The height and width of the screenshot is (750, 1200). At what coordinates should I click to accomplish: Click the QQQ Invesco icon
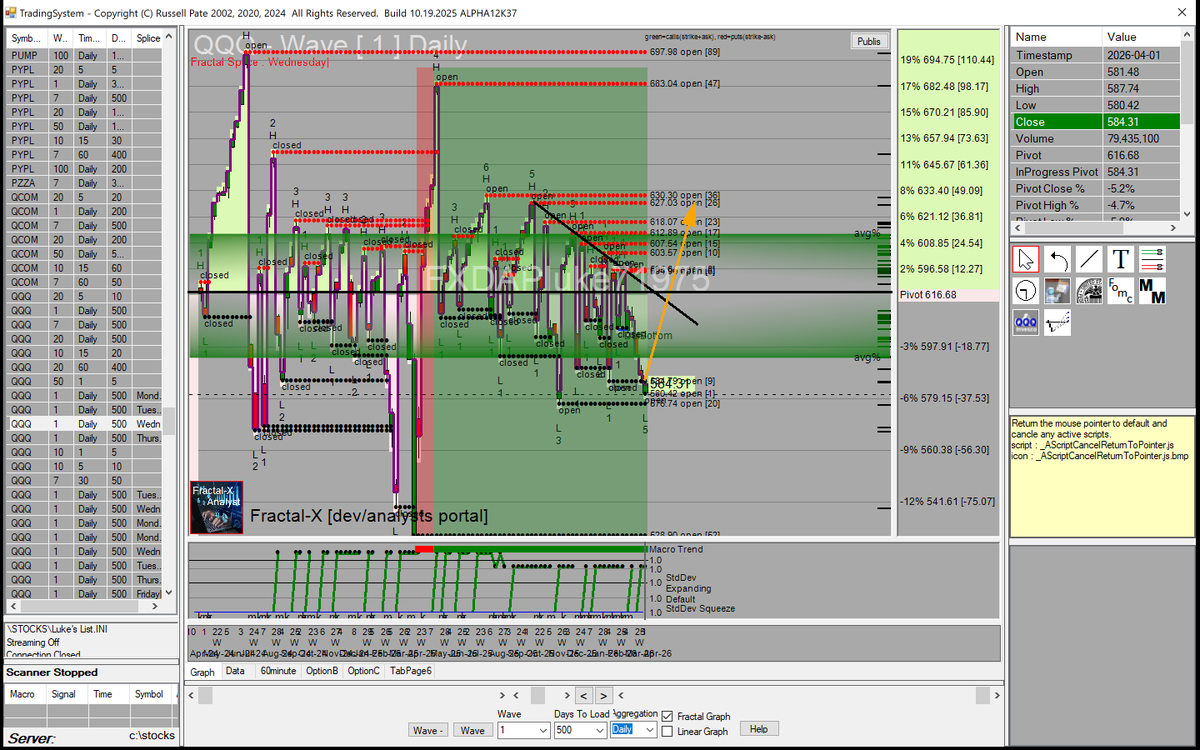tap(1025, 323)
